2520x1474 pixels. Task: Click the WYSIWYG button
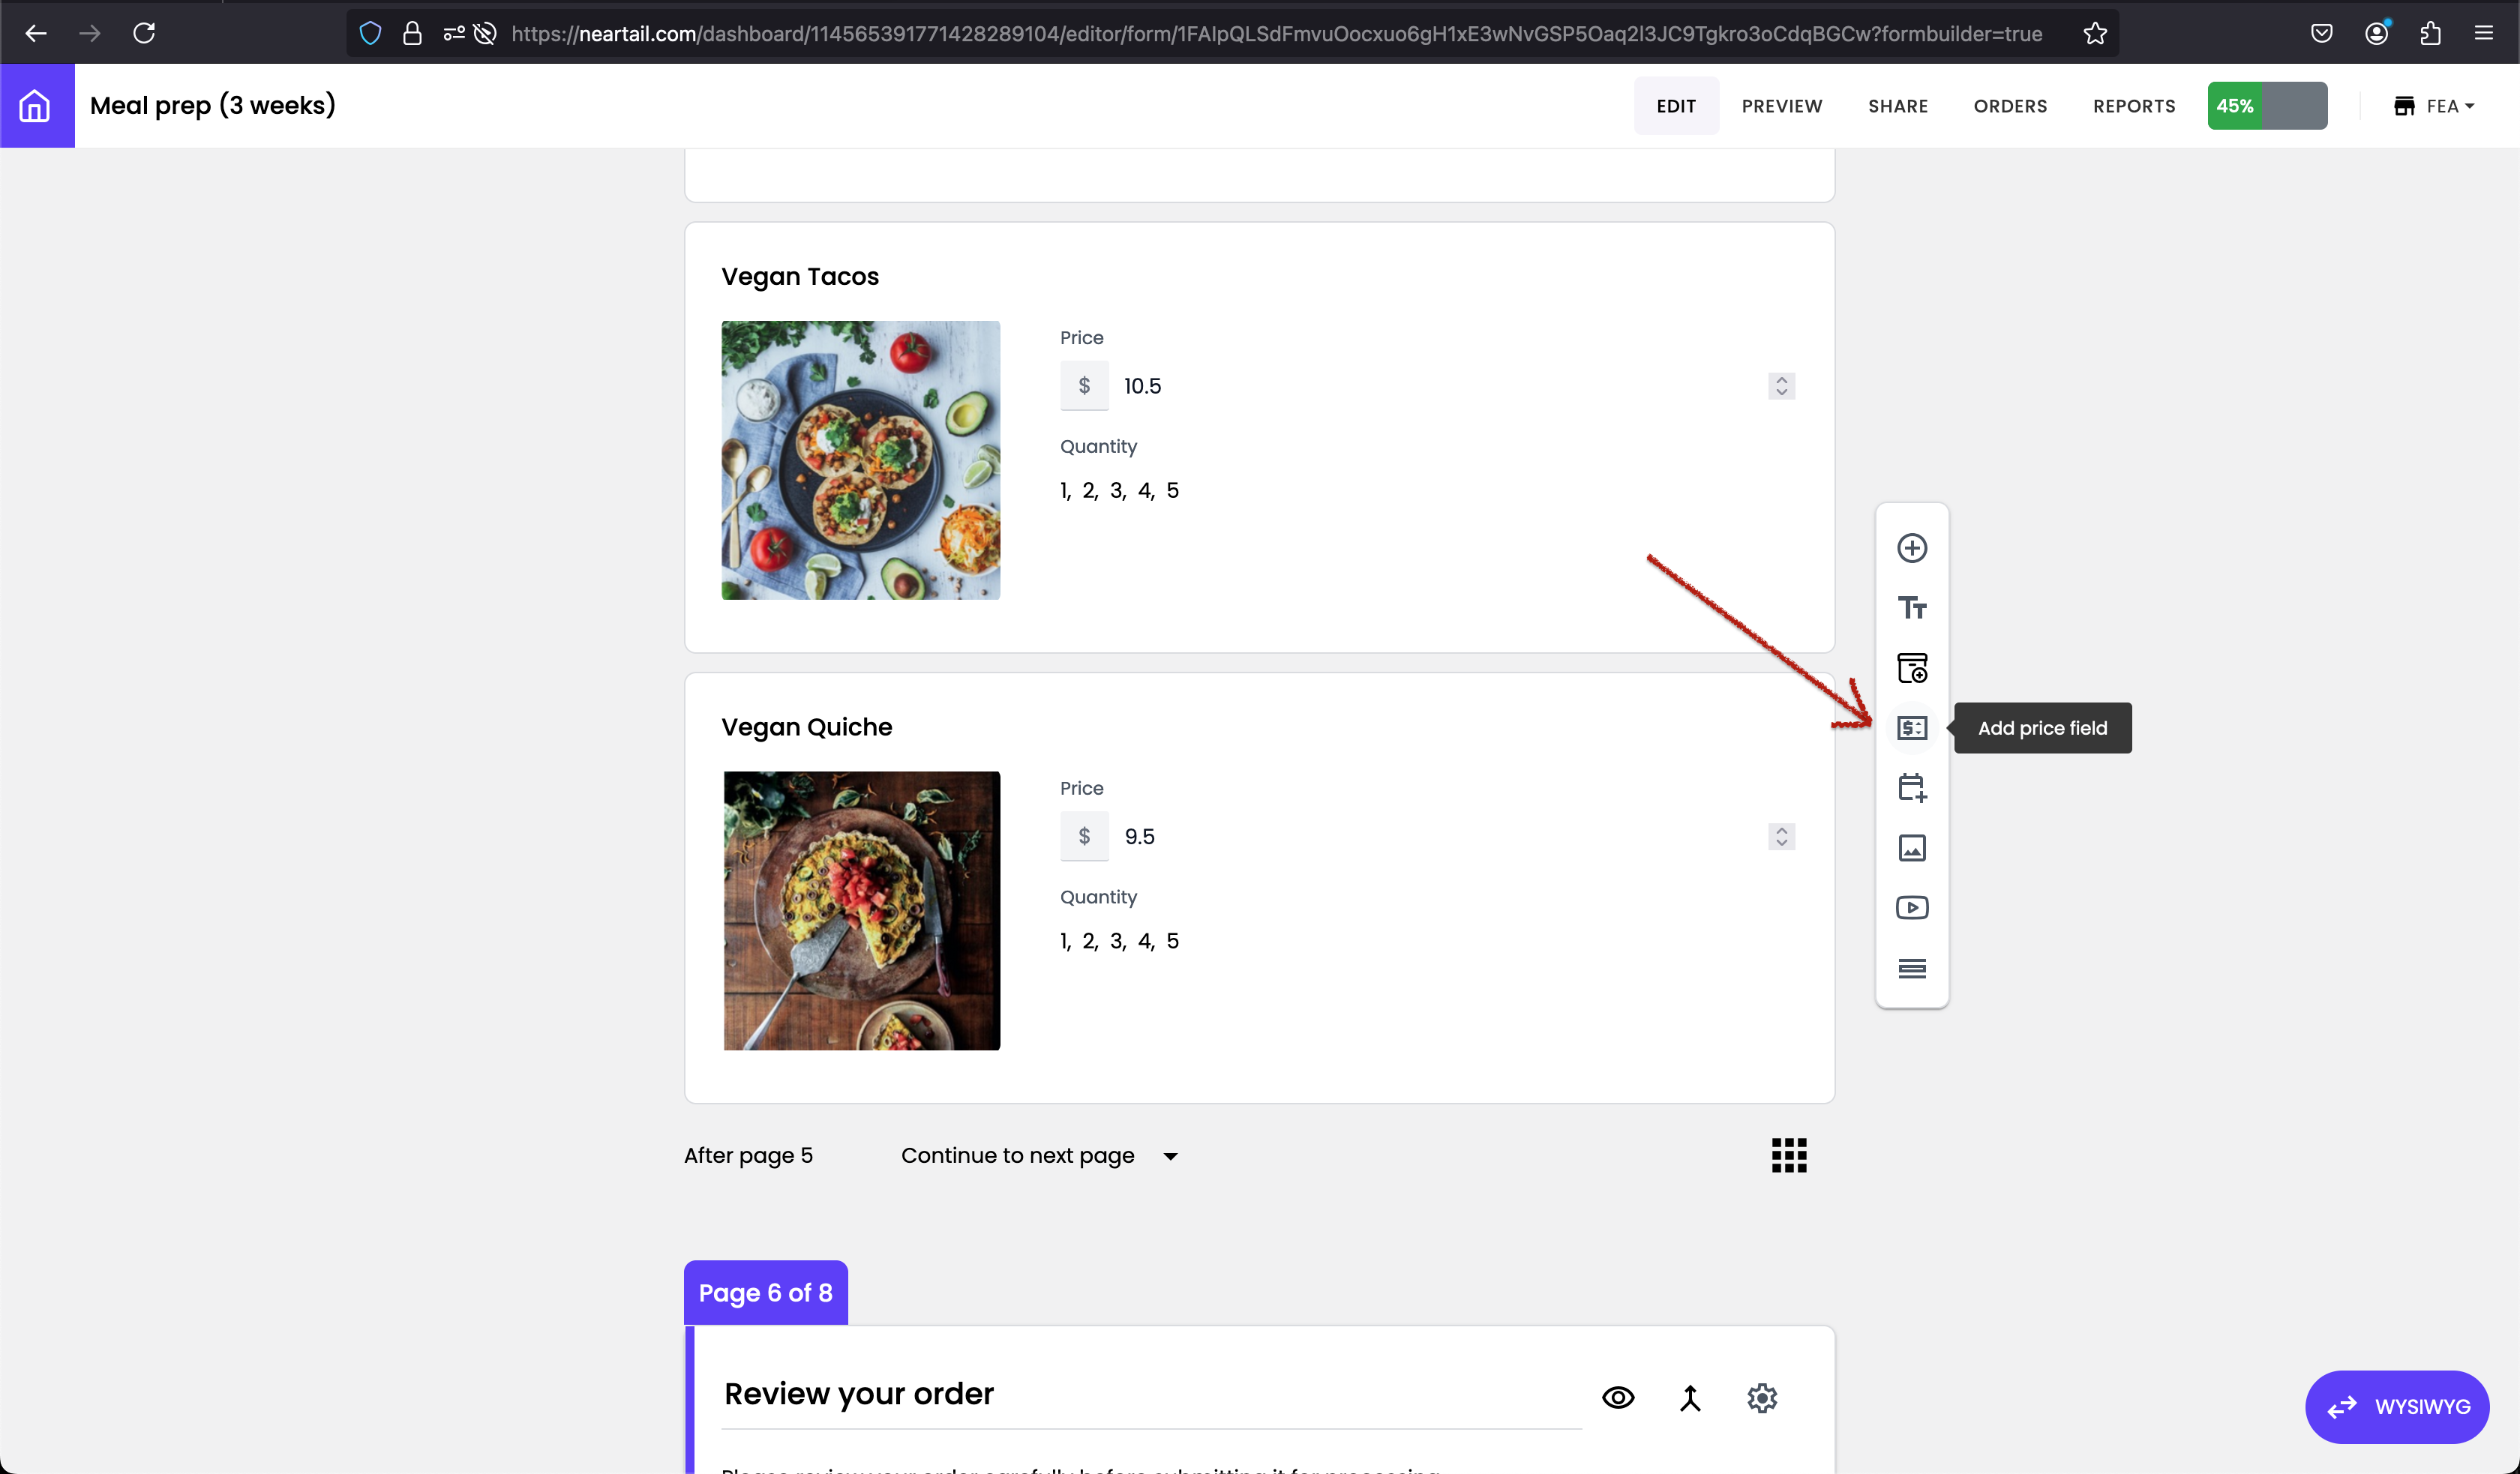click(x=2396, y=1406)
